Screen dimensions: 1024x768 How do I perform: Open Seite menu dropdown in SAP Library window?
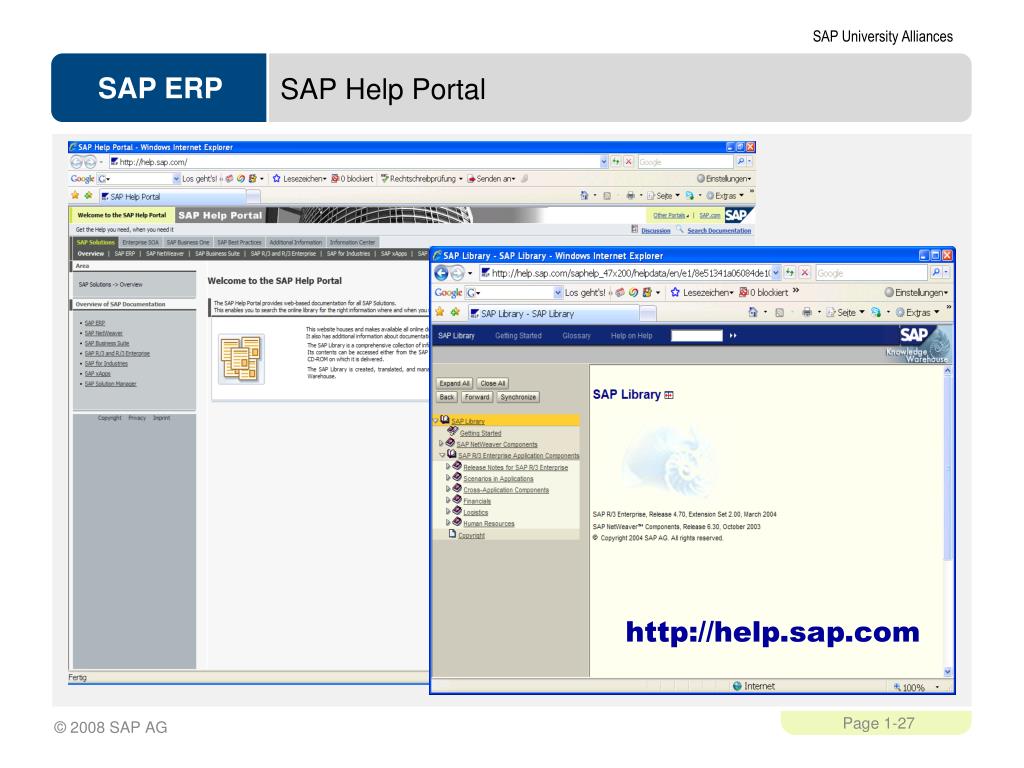[x=862, y=312]
